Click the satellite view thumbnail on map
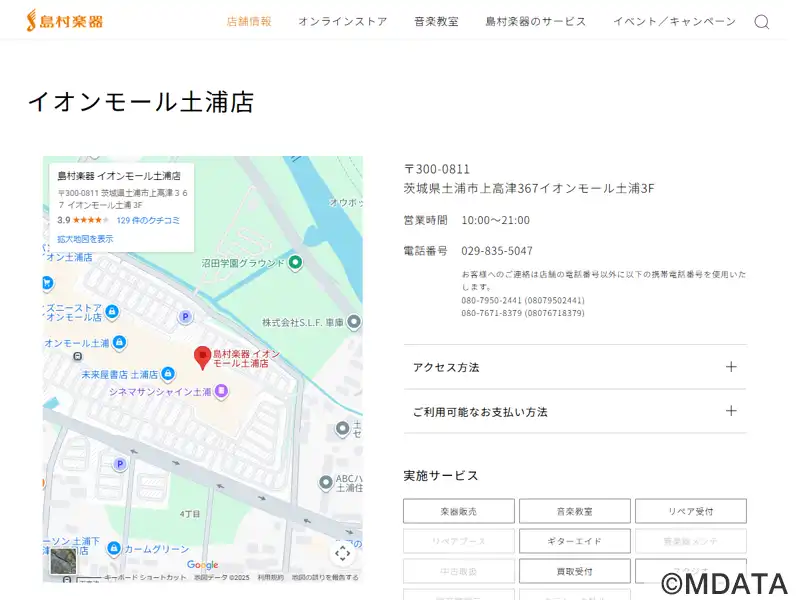 (63, 562)
